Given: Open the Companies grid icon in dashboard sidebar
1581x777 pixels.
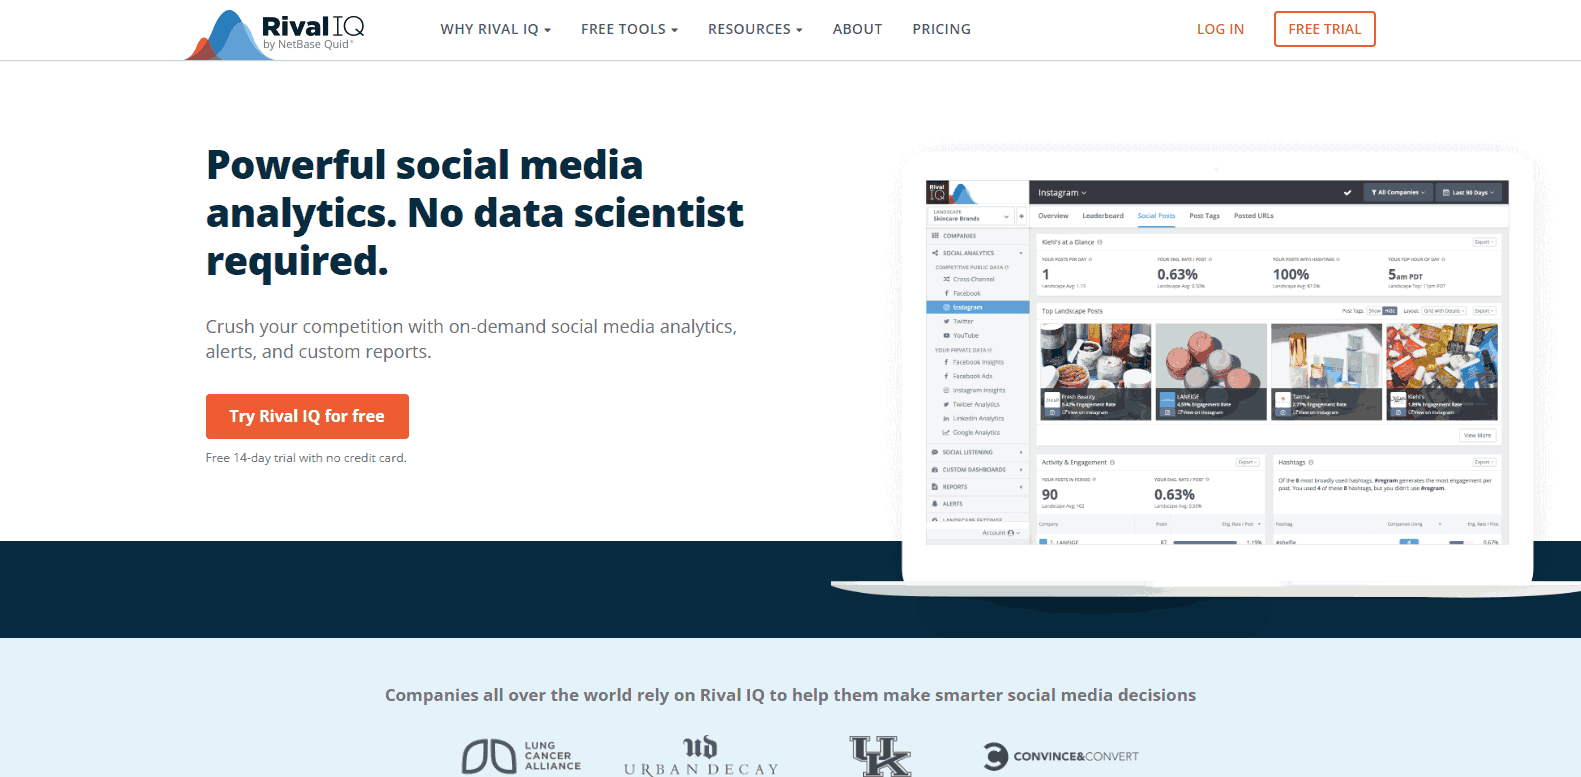Looking at the screenshot, I should 935,236.
